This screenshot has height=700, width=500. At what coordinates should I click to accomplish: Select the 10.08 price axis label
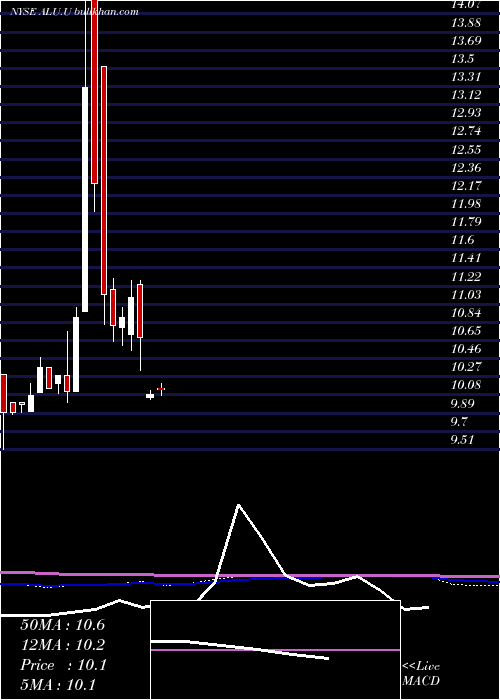point(466,385)
